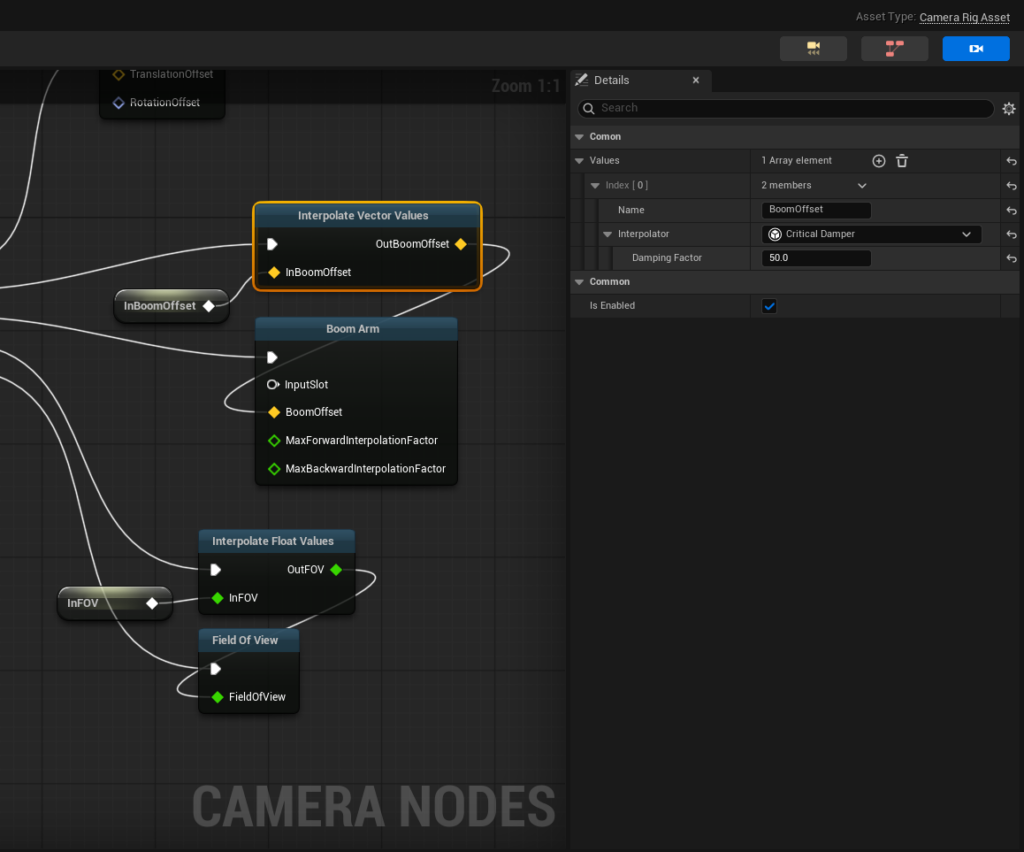
Task: Remove all Values array elements with trash icon
Action: coord(902,161)
